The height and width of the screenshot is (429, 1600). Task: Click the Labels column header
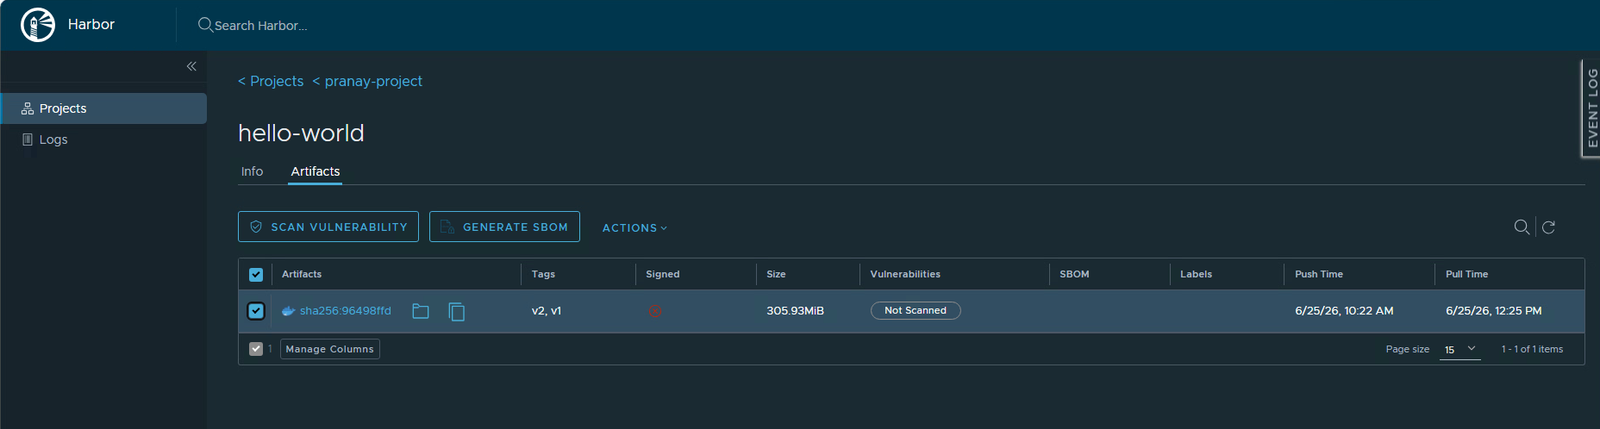[x=1196, y=274]
